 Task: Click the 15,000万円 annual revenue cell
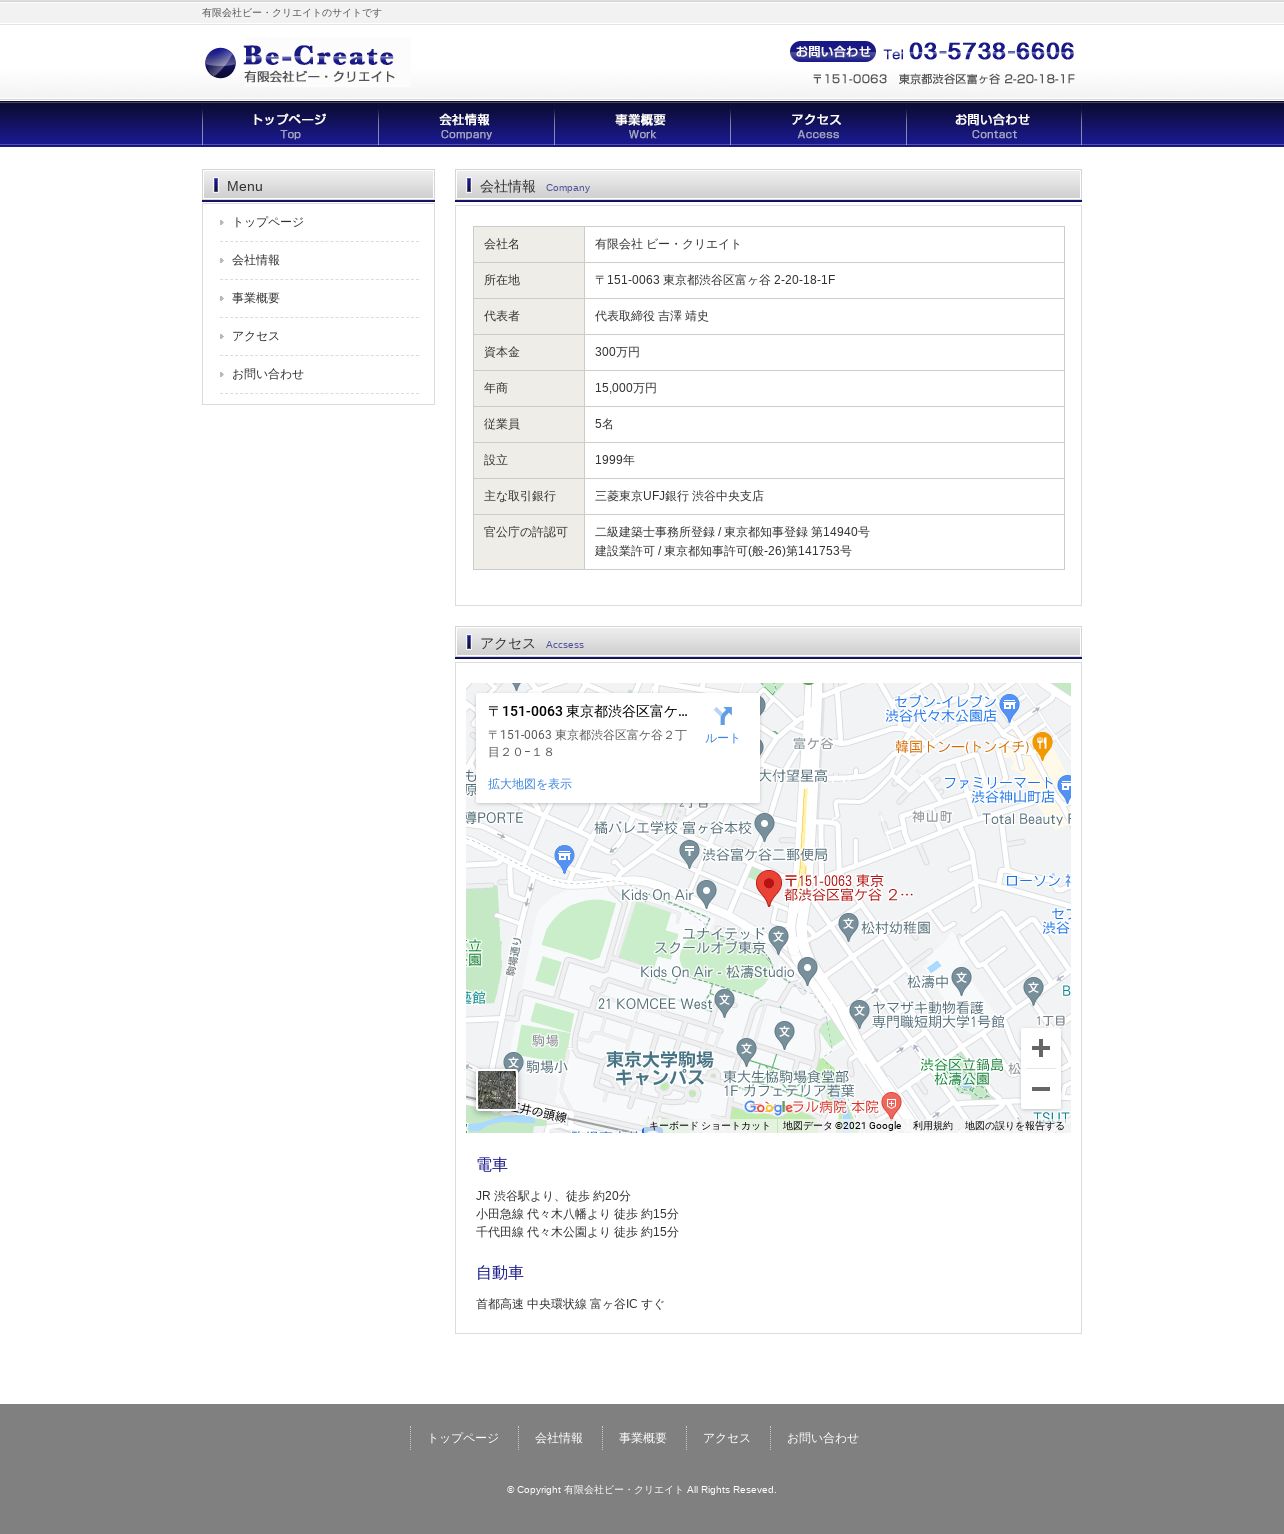(x=824, y=388)
